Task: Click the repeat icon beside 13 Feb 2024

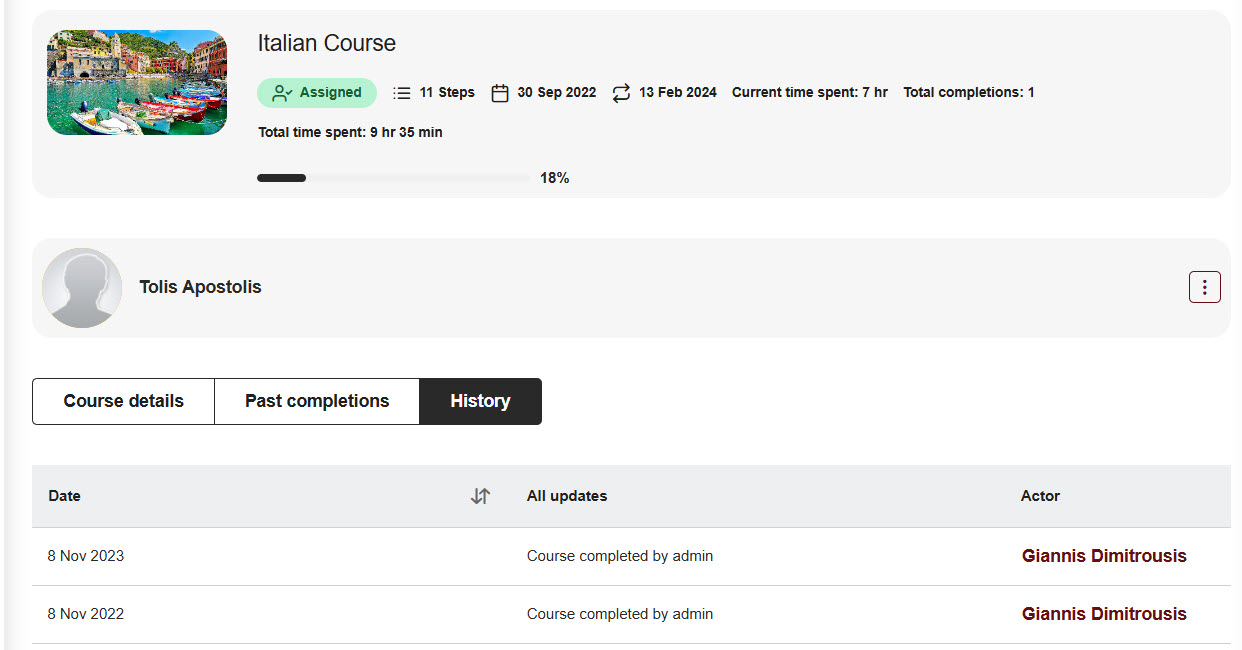Action: [621, 93]
